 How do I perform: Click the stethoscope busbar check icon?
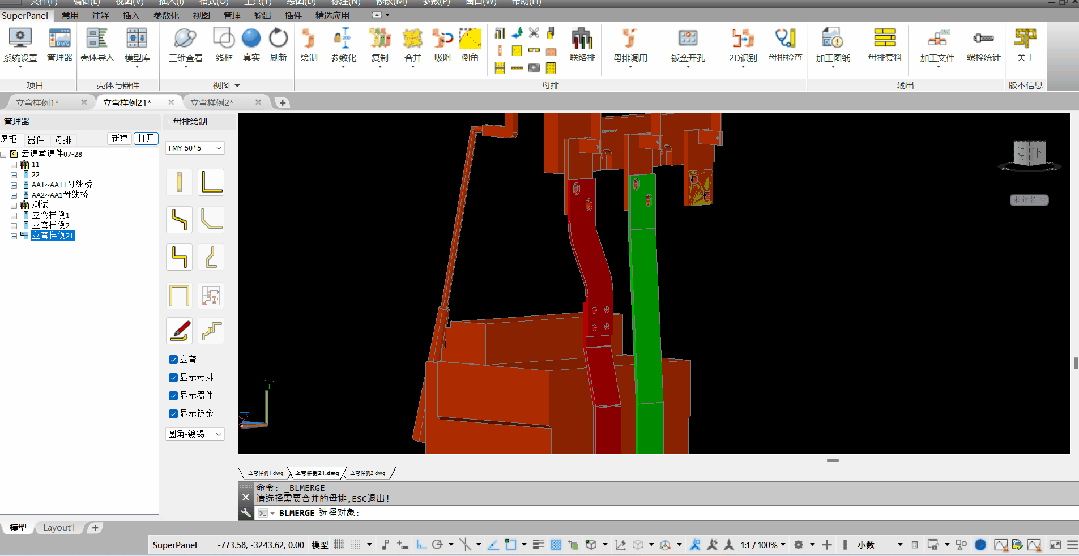(x=785, y=38)
